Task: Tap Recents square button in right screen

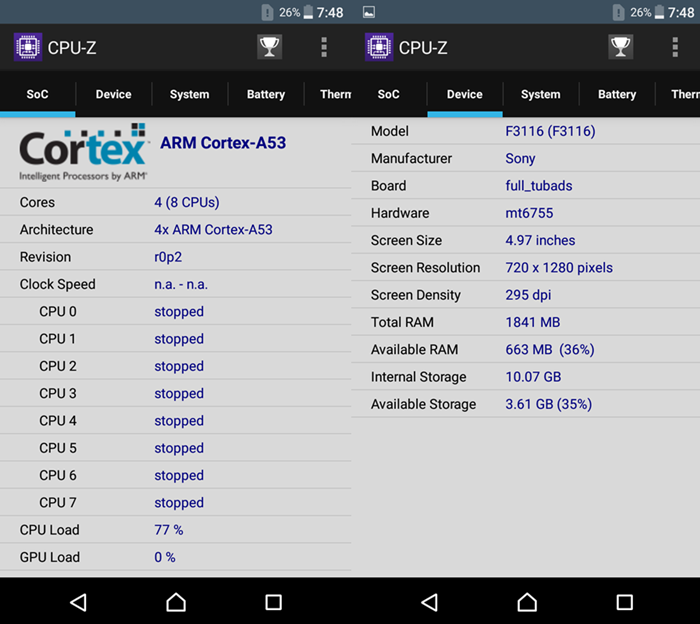Action: click(x=625, y=602)
